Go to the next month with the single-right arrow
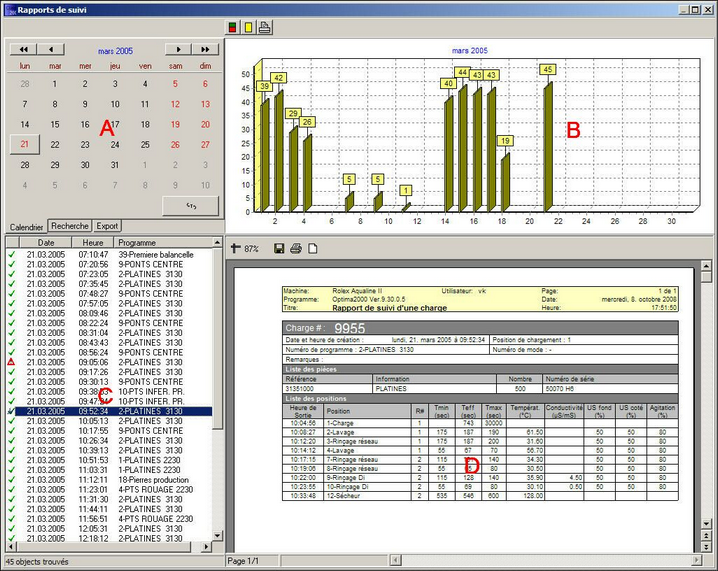The image size is (718, 571). pos(179,49)
